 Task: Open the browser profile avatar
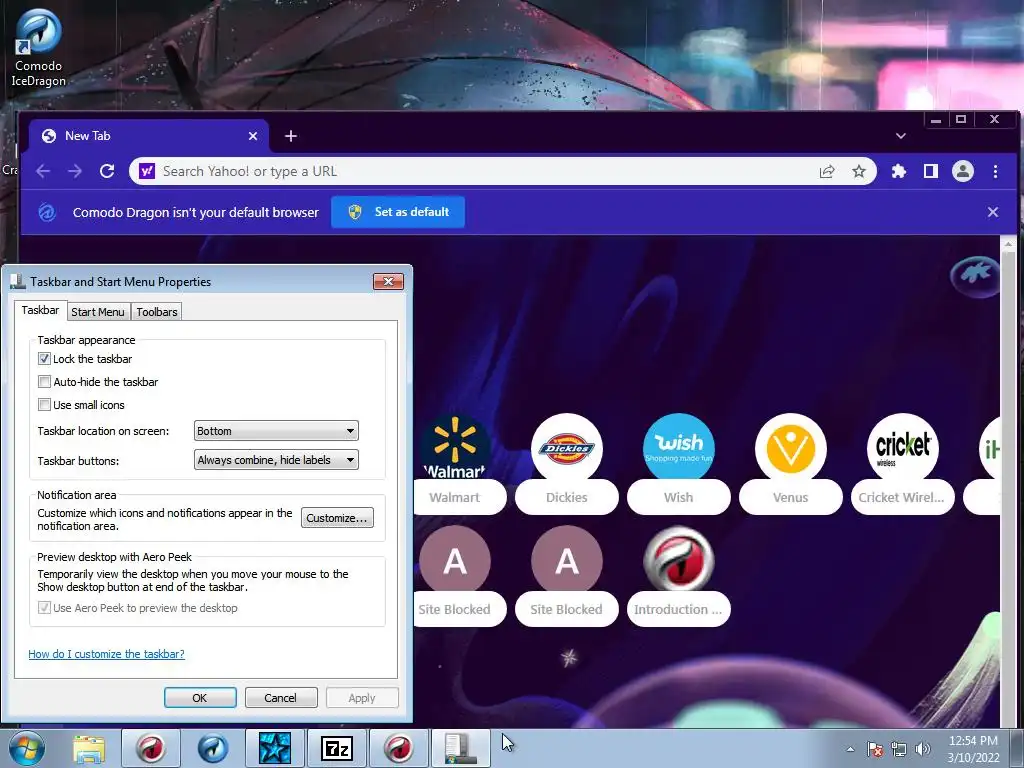pyautogui.click(x=963, y=171)
